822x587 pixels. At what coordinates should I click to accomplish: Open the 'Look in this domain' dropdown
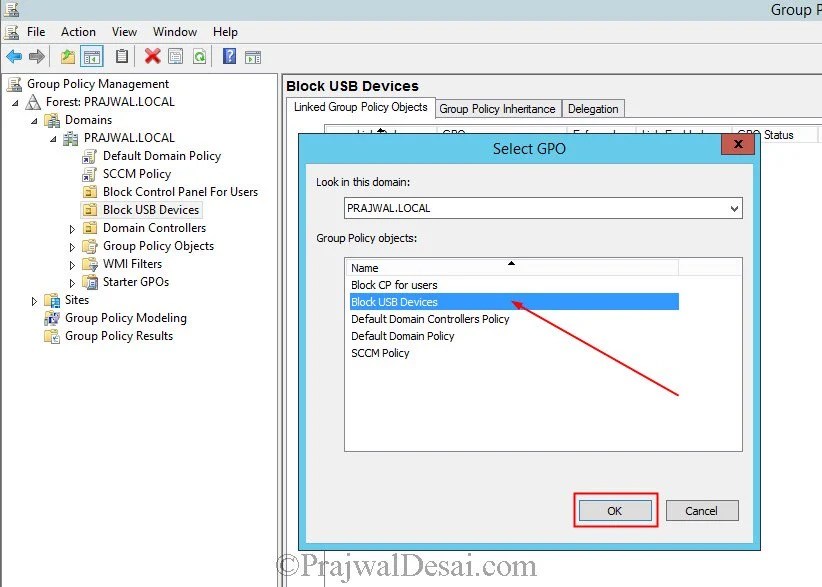pos(736,208)
